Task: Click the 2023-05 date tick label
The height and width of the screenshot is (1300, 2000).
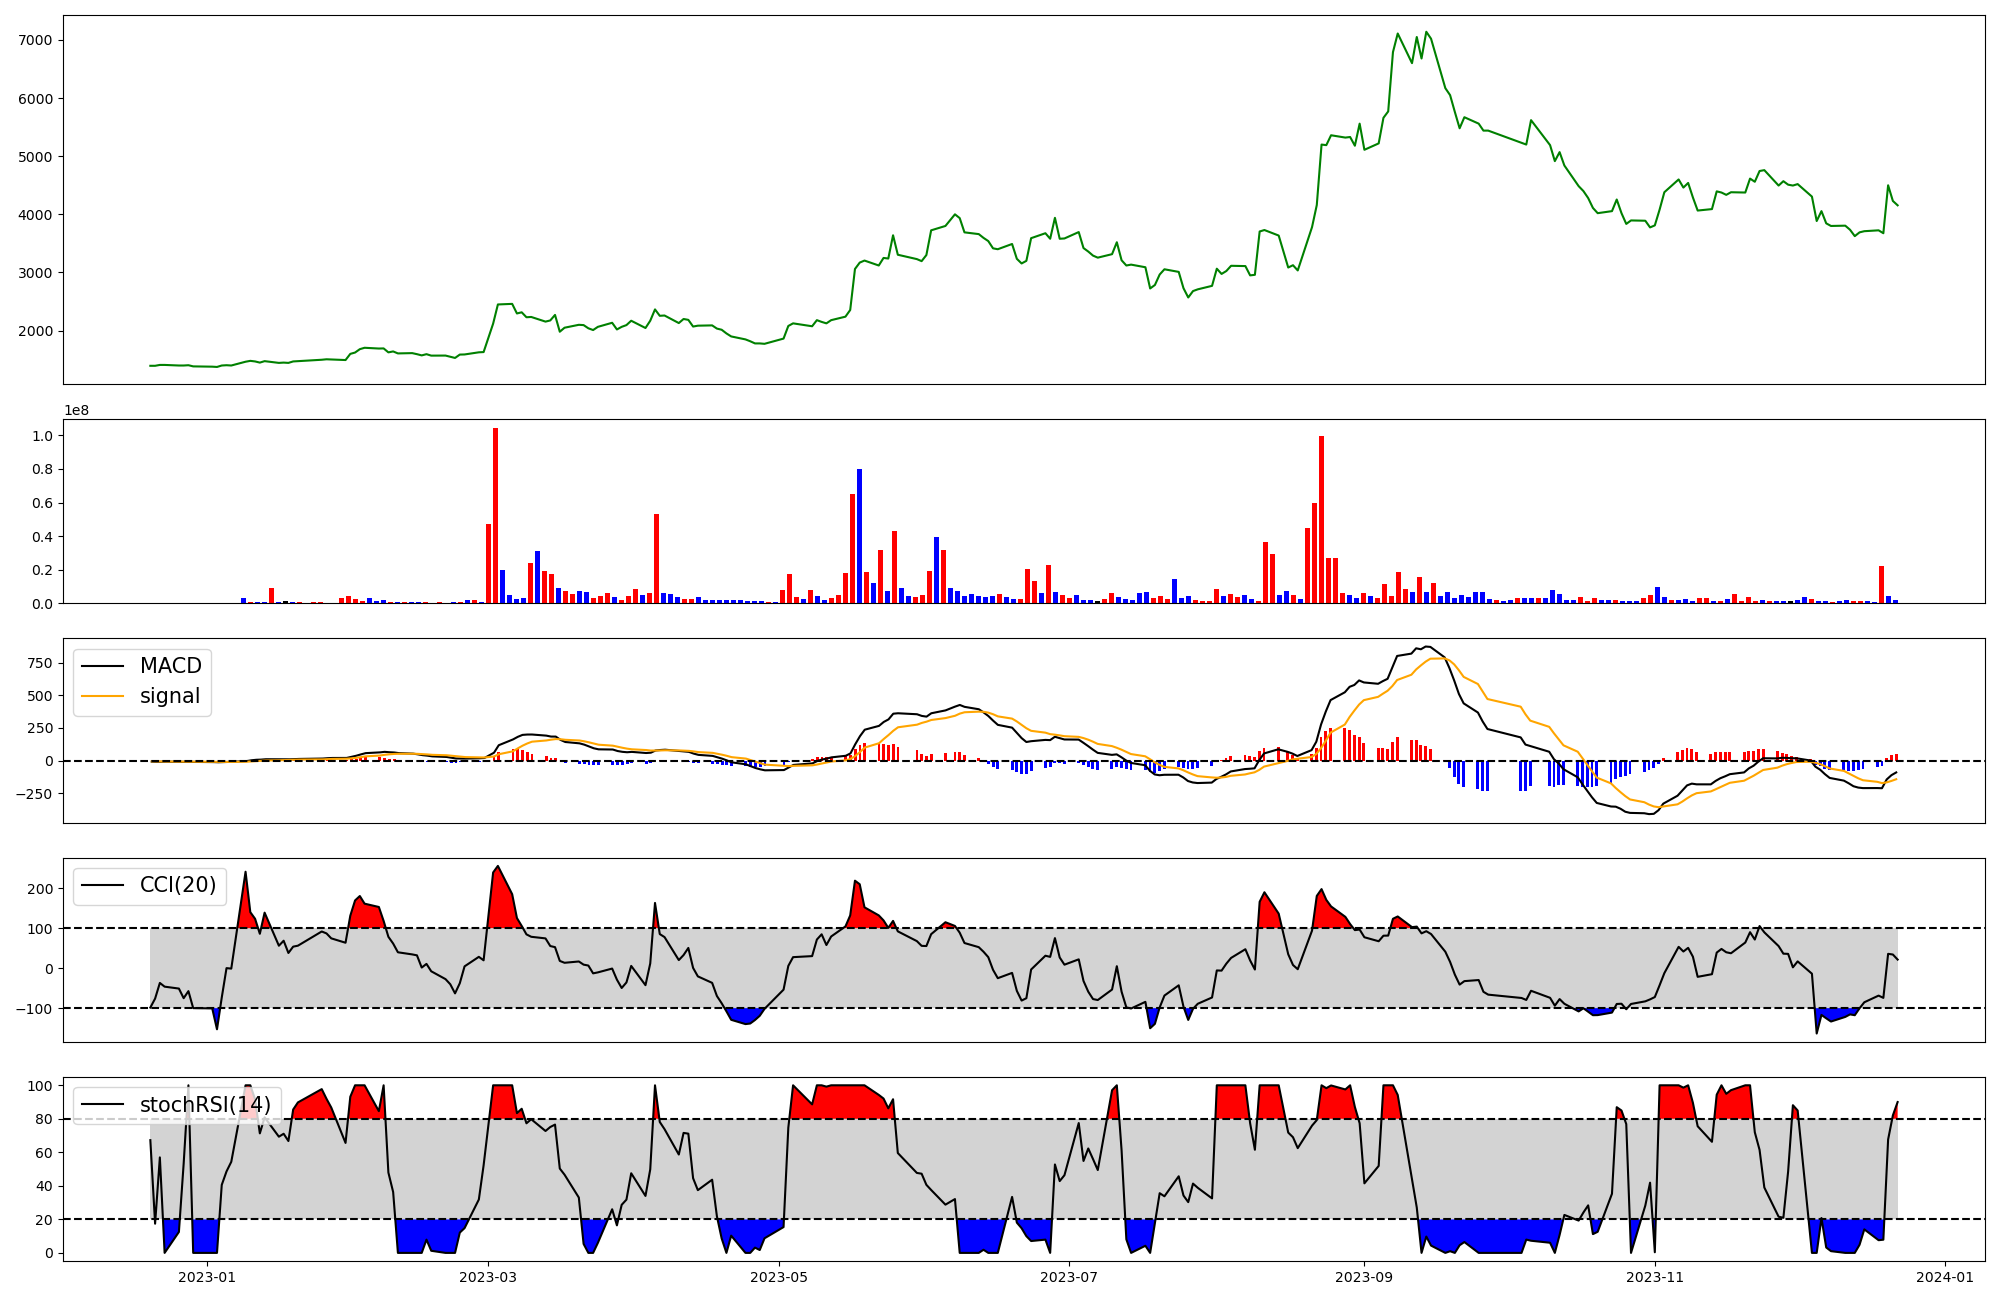Action: point(779,1277)
